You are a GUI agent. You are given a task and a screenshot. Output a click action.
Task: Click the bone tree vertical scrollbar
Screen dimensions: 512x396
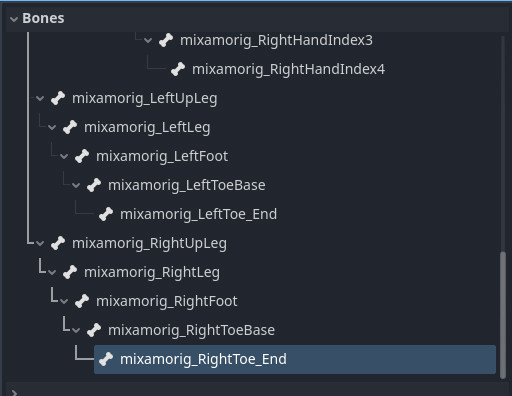tap(503, 315)
